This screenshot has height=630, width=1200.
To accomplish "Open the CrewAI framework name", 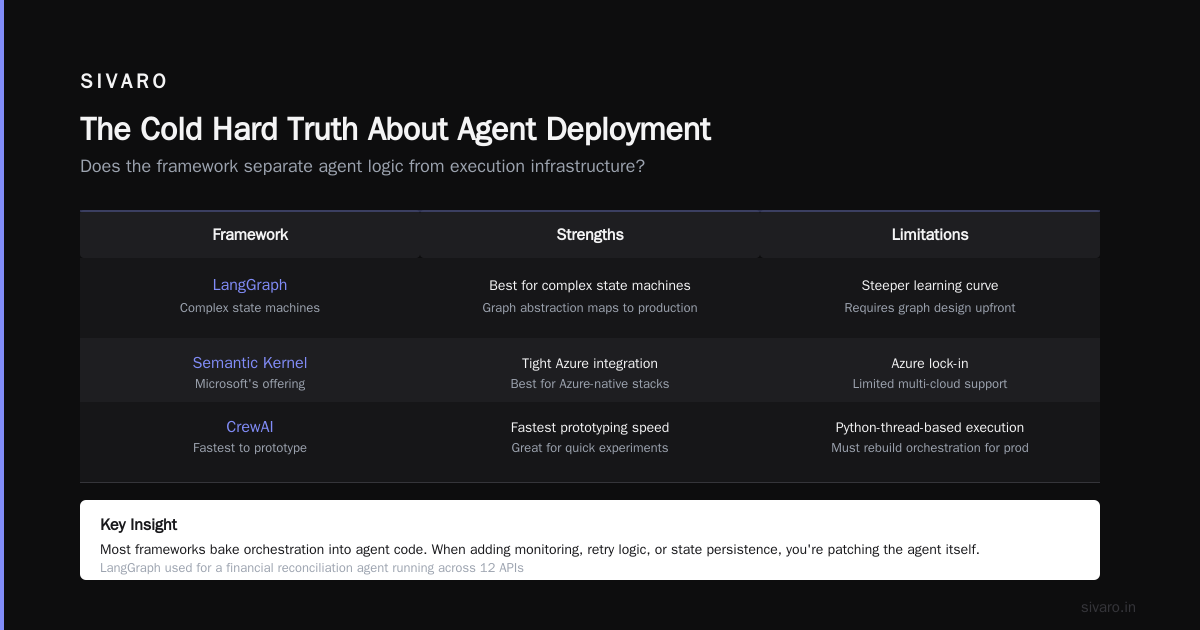I will coord(250,427).
